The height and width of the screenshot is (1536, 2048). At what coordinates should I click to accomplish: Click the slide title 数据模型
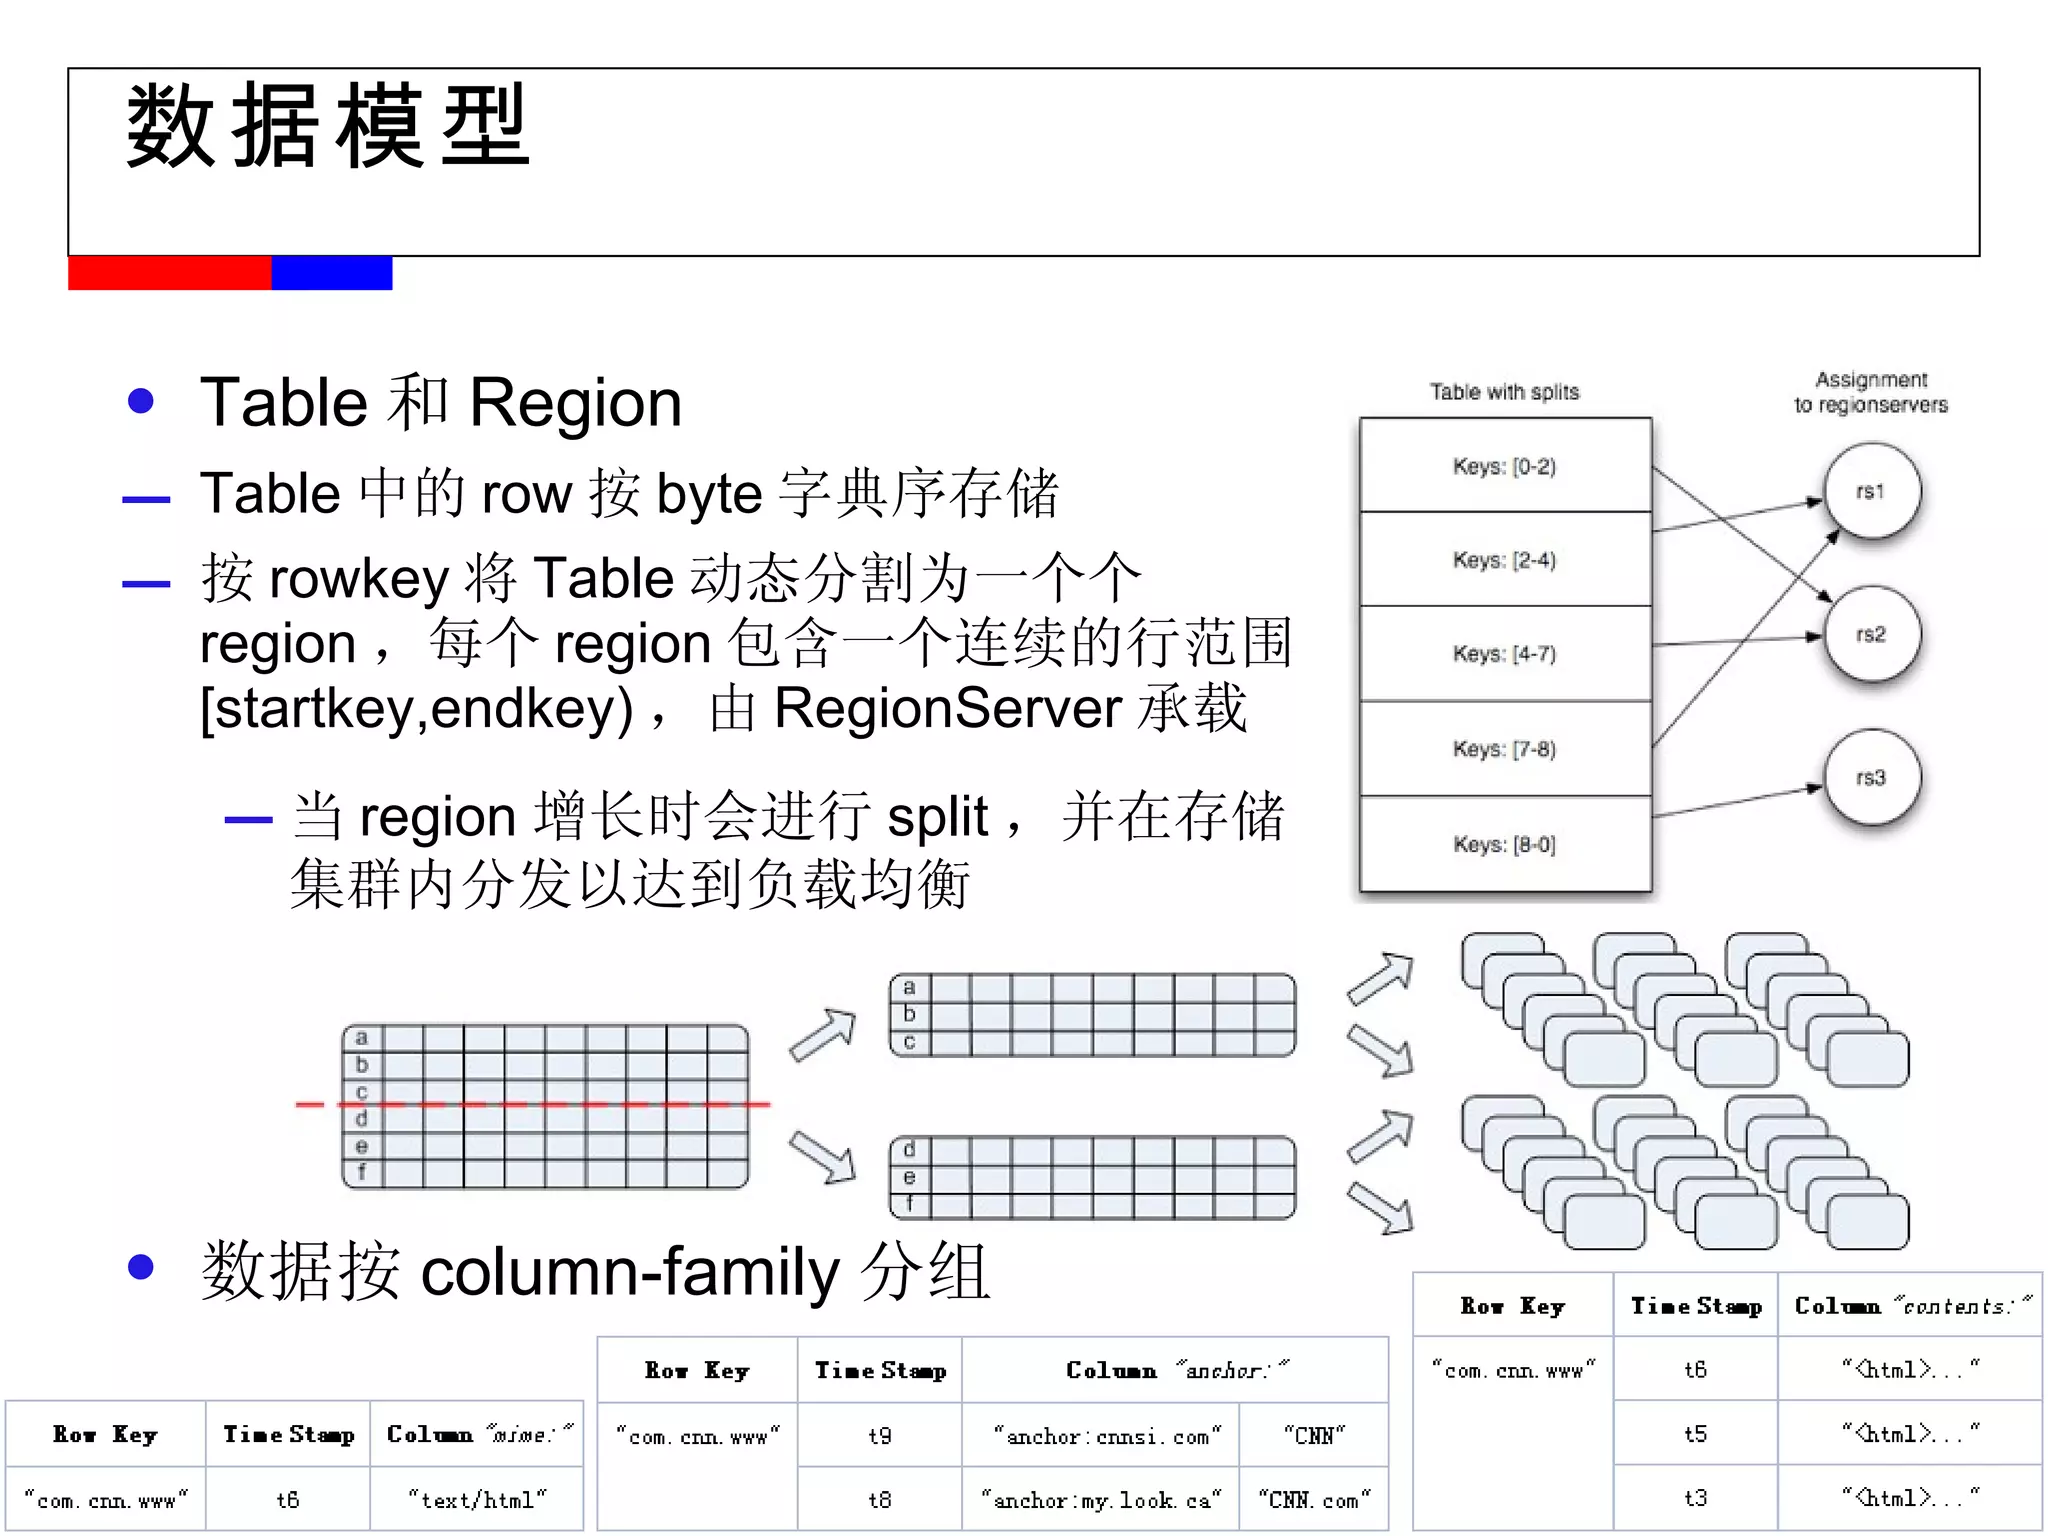[x=328, y=127]
